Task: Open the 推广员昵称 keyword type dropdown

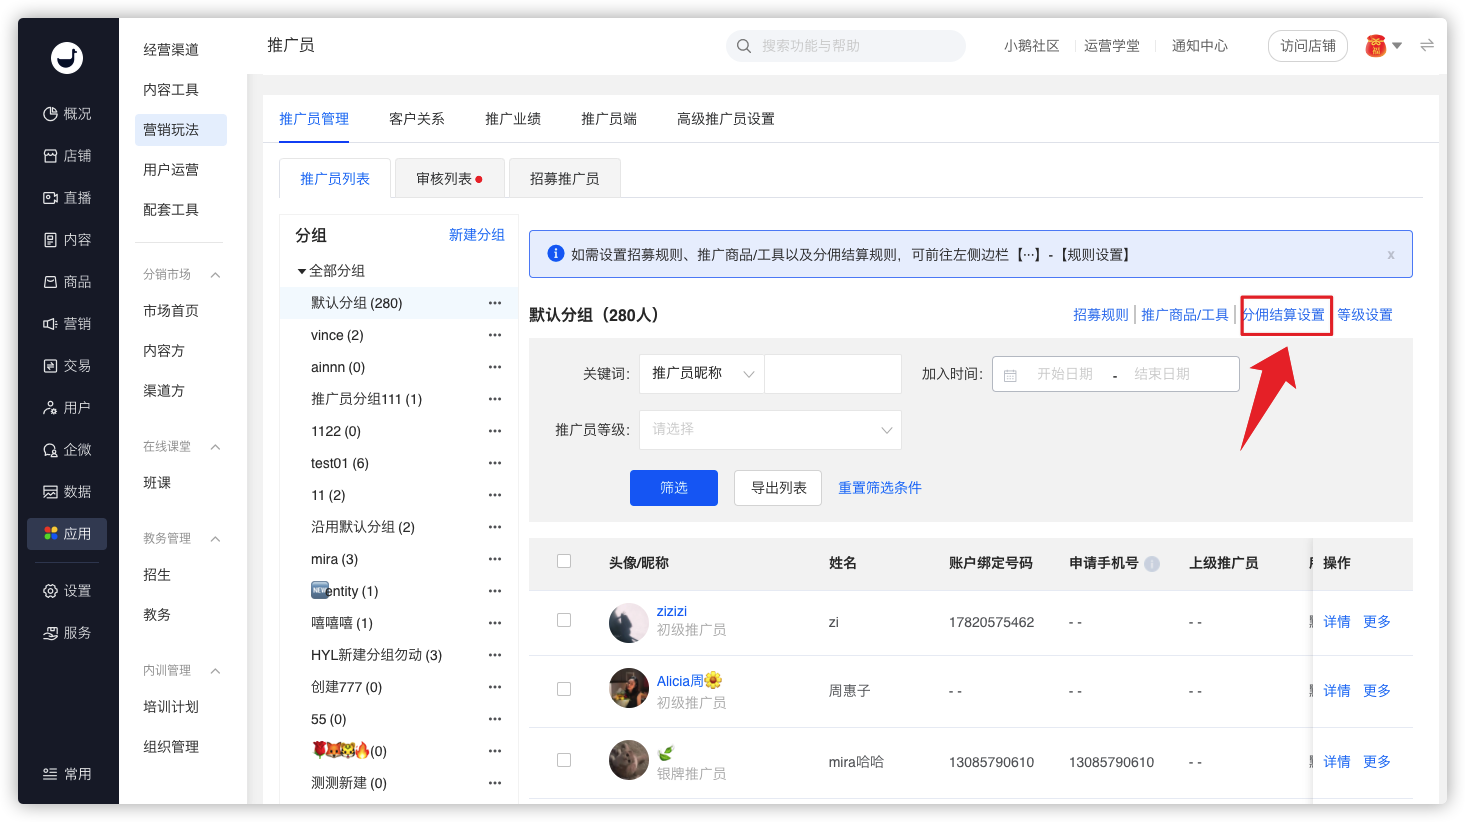Action: (x=702, y=374)
